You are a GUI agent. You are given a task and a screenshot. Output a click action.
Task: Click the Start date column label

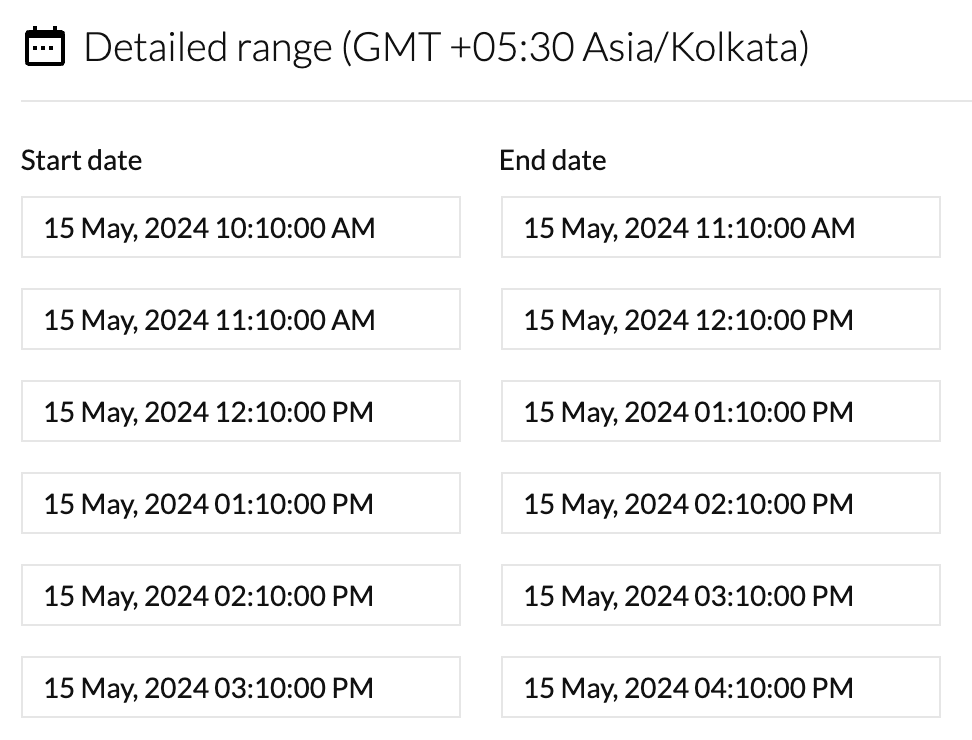(81, 160)
